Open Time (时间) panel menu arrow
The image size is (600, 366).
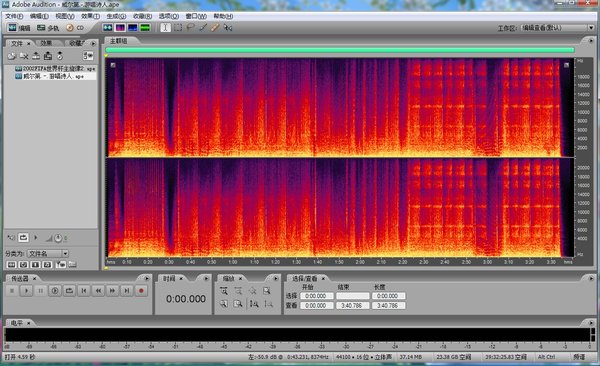point(206,278)
